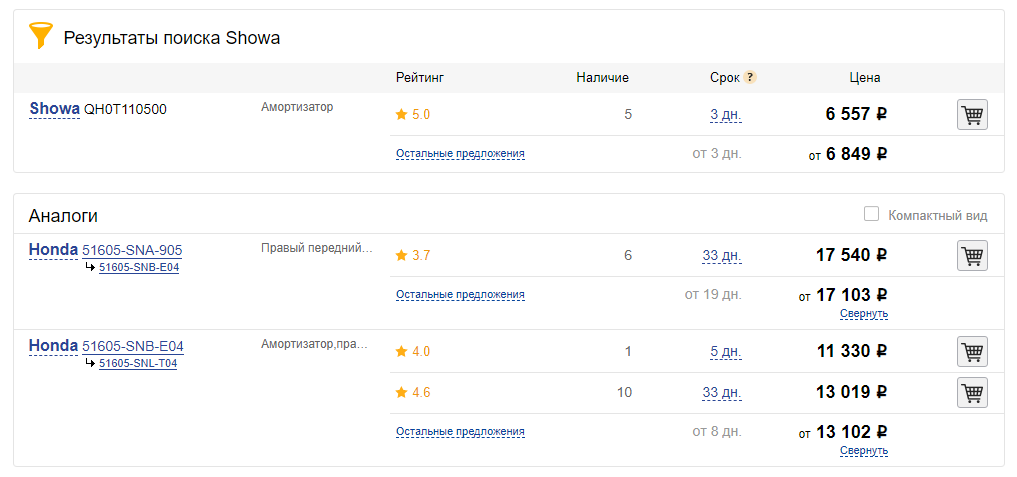Screen dimensions: 1017x477
Task: Click the 5.0 star rating of Showa
Action: 413,115
